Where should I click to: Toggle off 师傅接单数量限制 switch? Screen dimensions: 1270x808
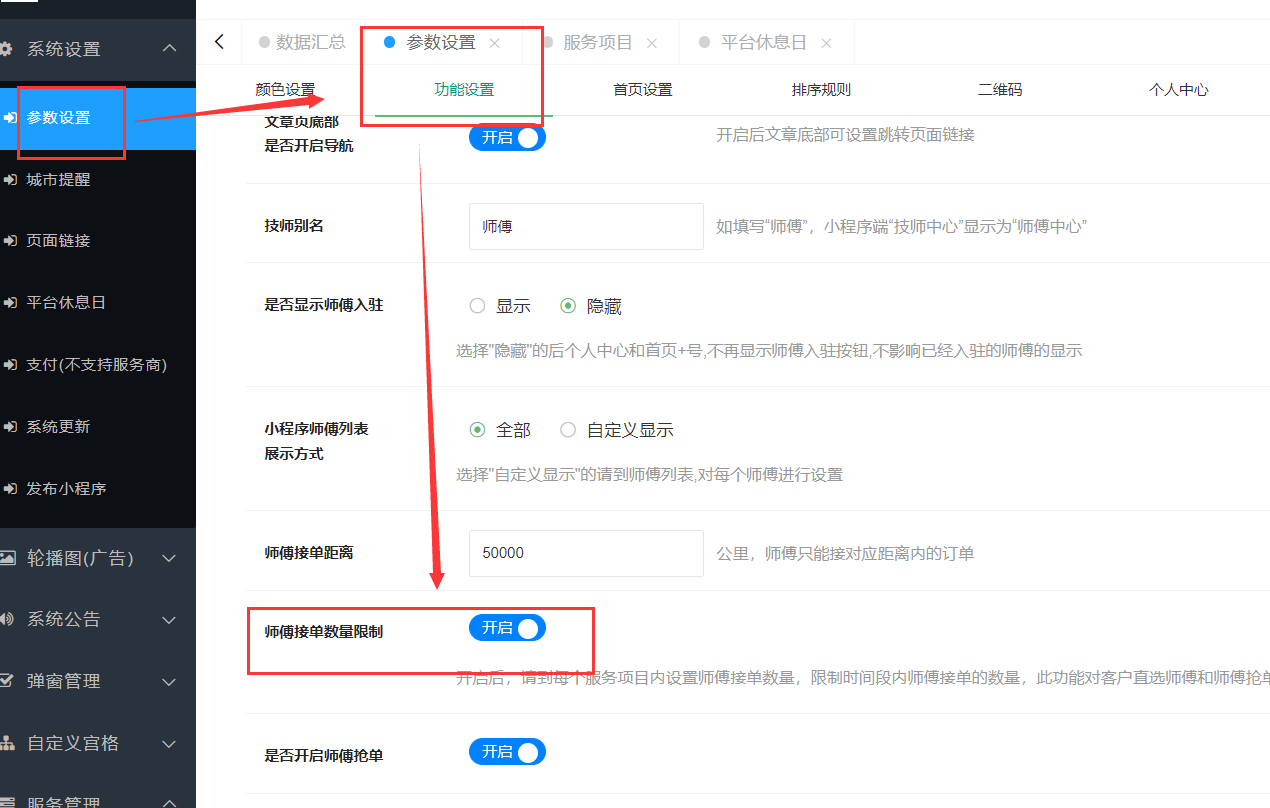pos(507,628)
